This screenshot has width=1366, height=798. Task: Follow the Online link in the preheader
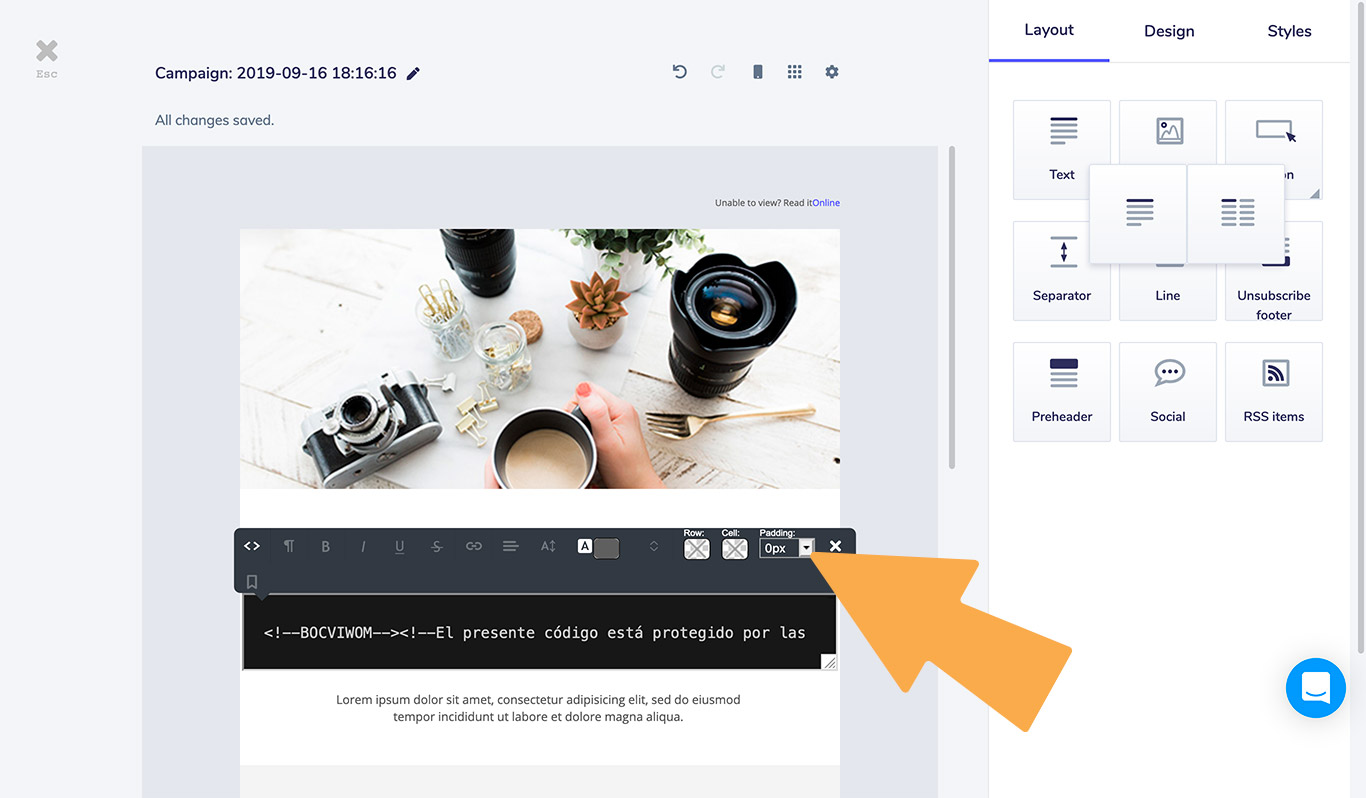826,203
